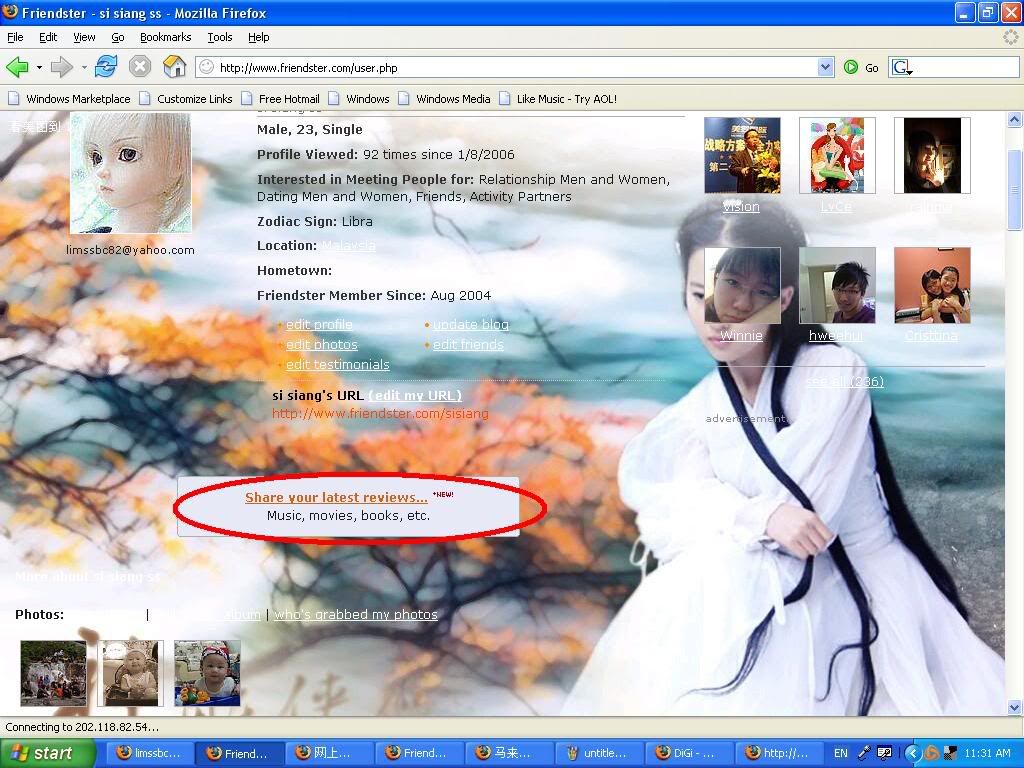Viewport: 1024px width, 768px height.
Task: Go to the Home page icon
Action: (174, 67)
